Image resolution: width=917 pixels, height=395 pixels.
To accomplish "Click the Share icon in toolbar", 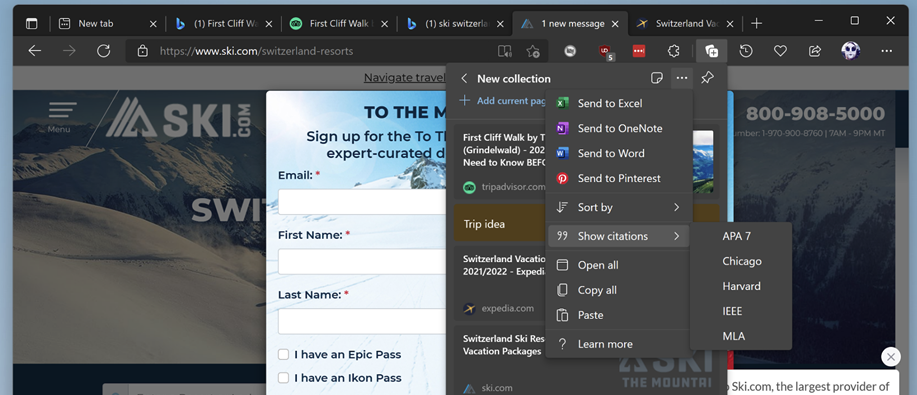I will tap(815, 51).
